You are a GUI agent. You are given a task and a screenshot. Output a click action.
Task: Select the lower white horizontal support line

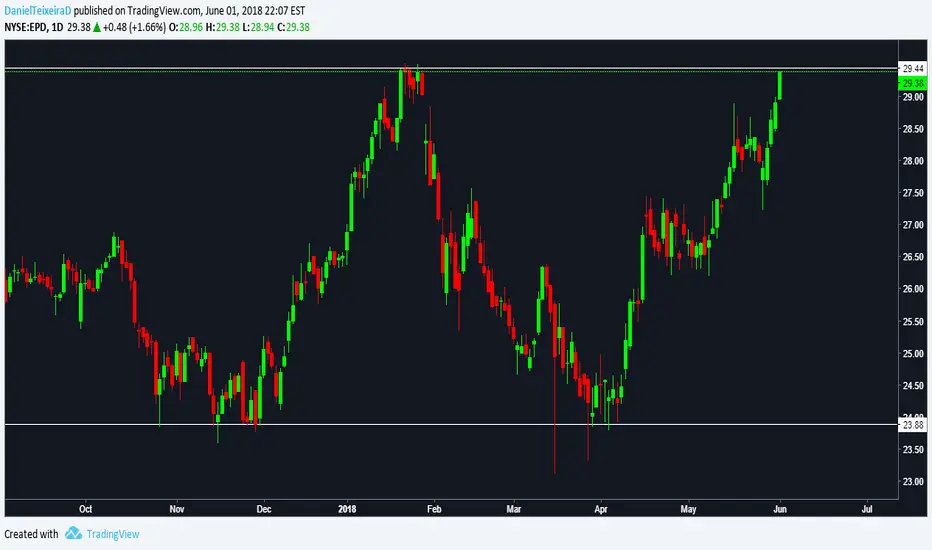tap(452, 424)
